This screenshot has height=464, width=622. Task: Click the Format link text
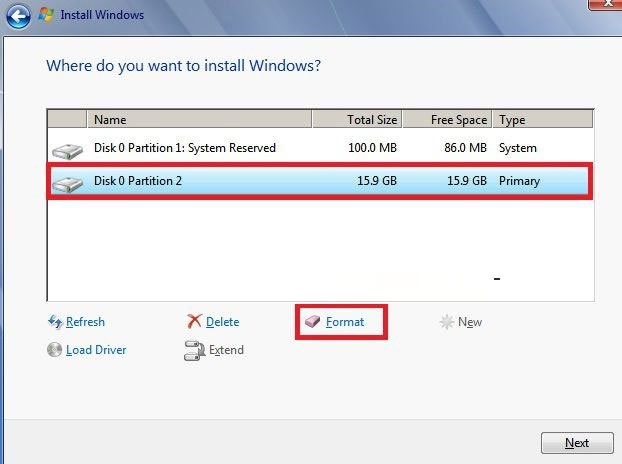pyautogui.click(x=345, y=322)
